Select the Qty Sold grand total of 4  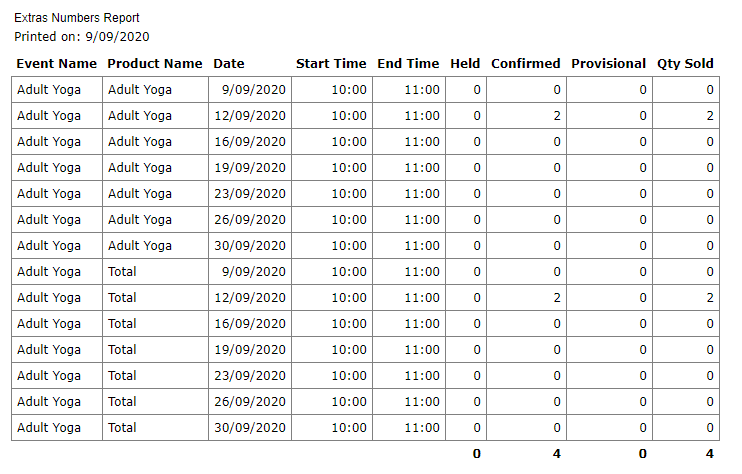[x=709, y=454]
